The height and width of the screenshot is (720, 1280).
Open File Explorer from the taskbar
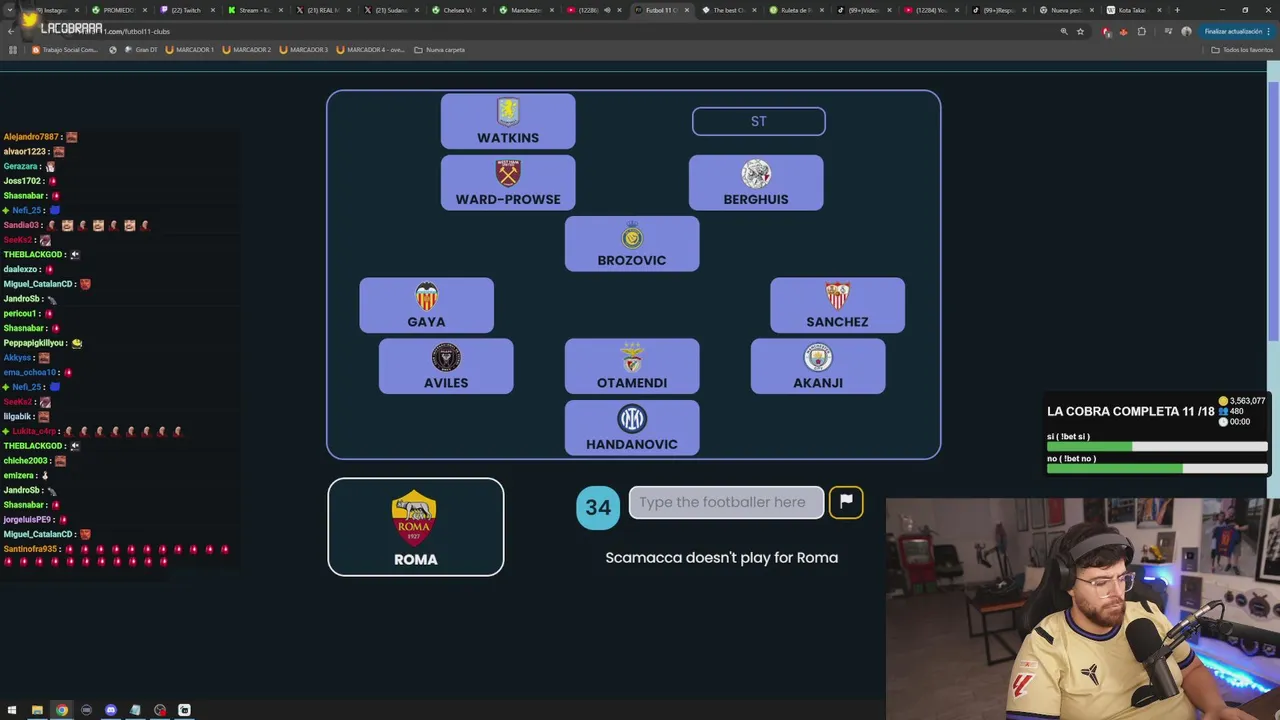click(x=37, y=710)
